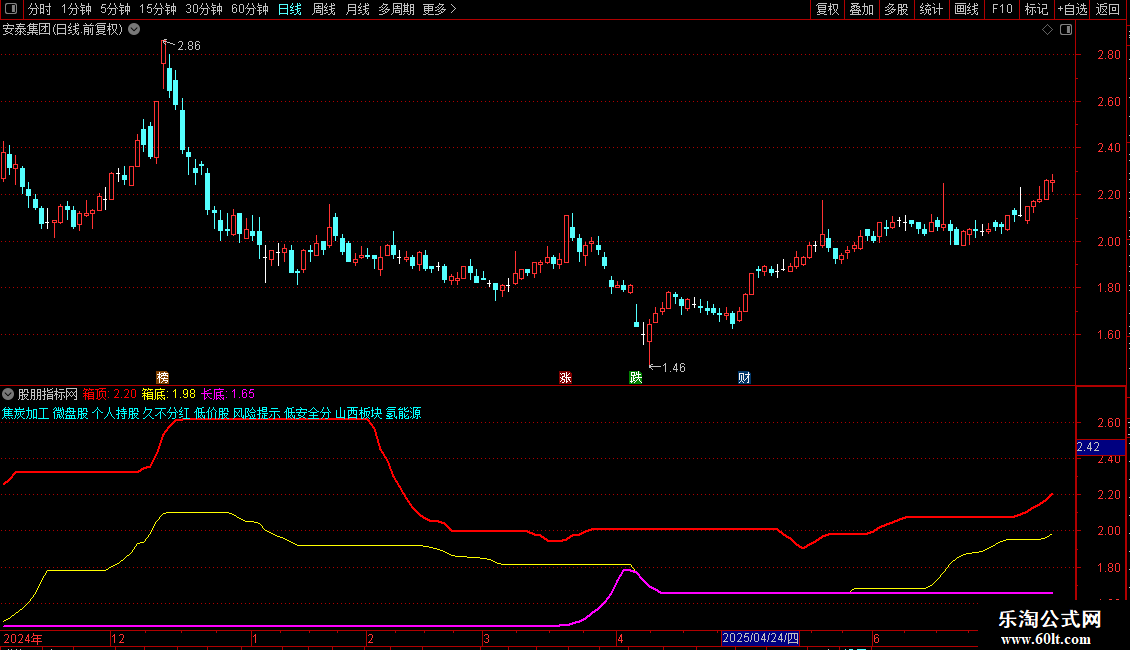Image resolution: width=1130 pixels, height=650 pixels.
Task: Click the red 涨 event marker
Action: (x=565, y=377)
